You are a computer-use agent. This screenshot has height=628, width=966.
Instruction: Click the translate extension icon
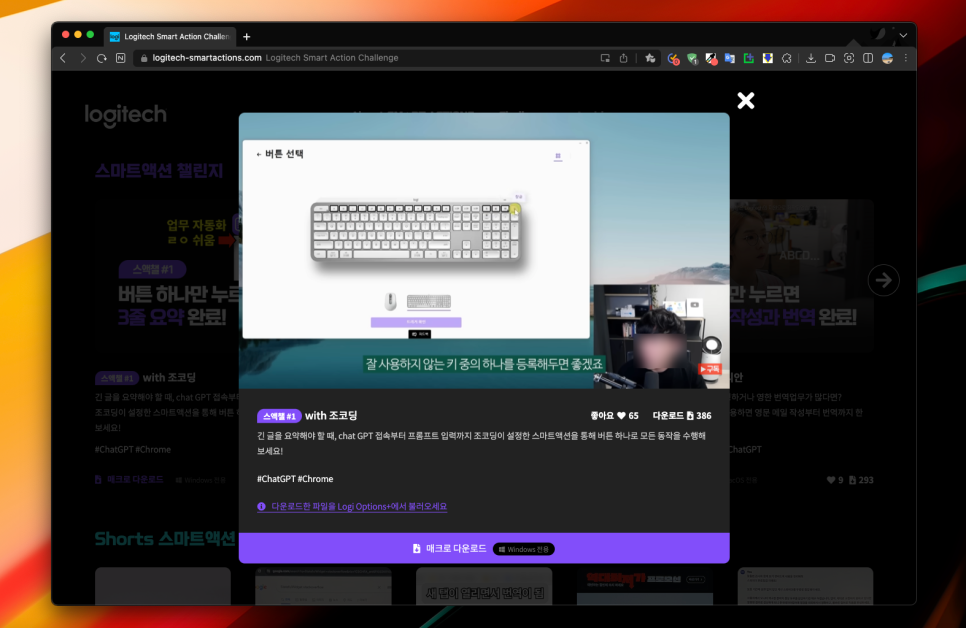tap(730, 59)
